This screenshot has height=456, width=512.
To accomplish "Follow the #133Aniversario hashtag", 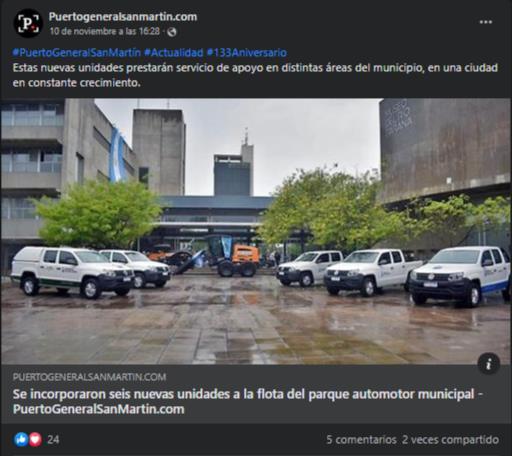I will coord(247,53).
